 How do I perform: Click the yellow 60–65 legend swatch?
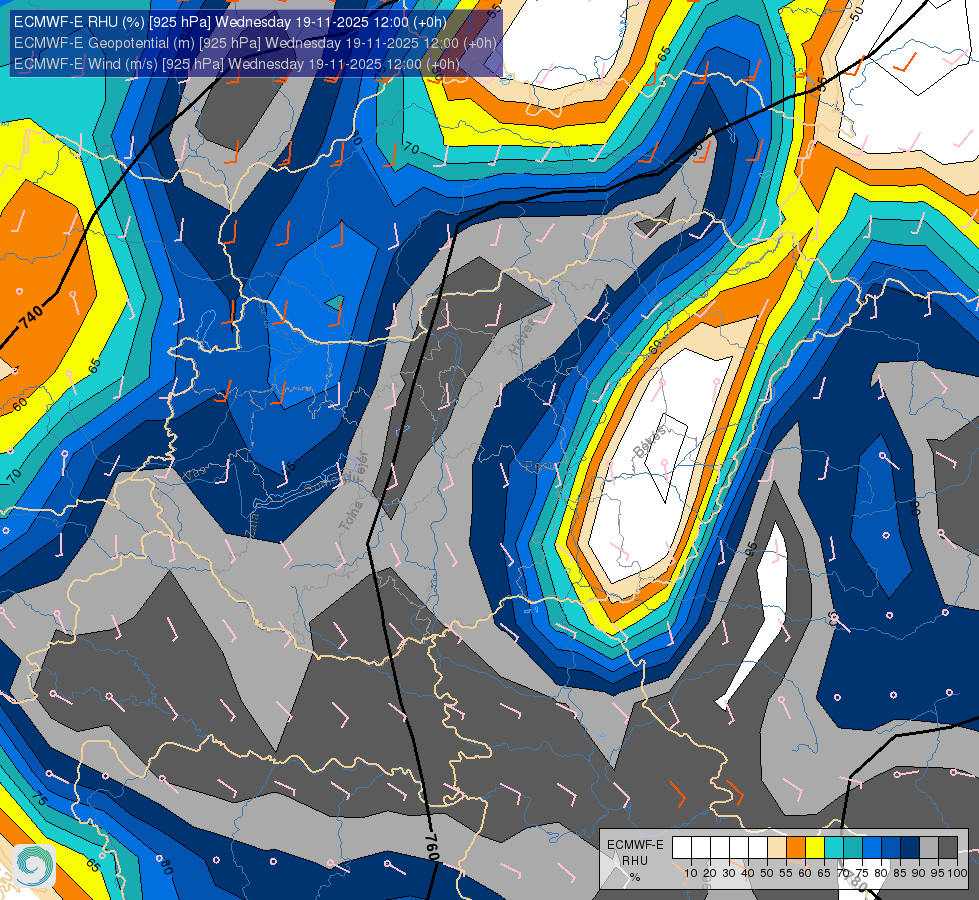click(x=815, y=848)
